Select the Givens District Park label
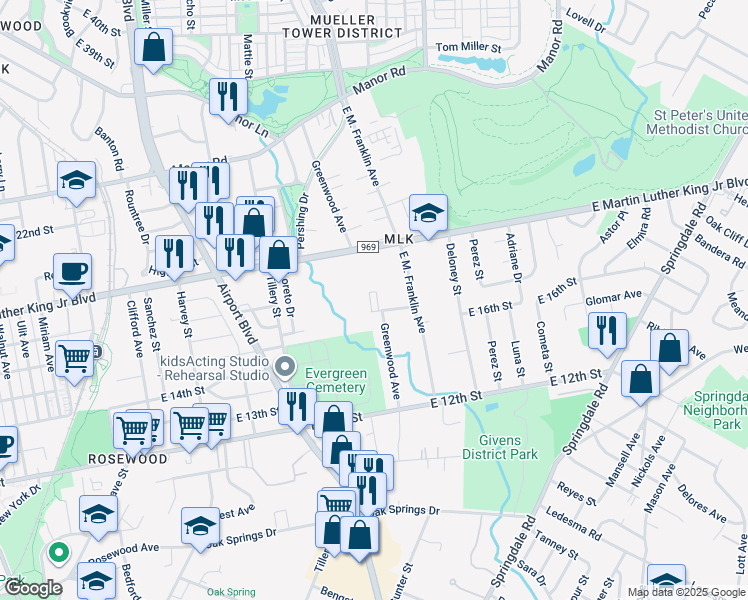 point(500,447)
